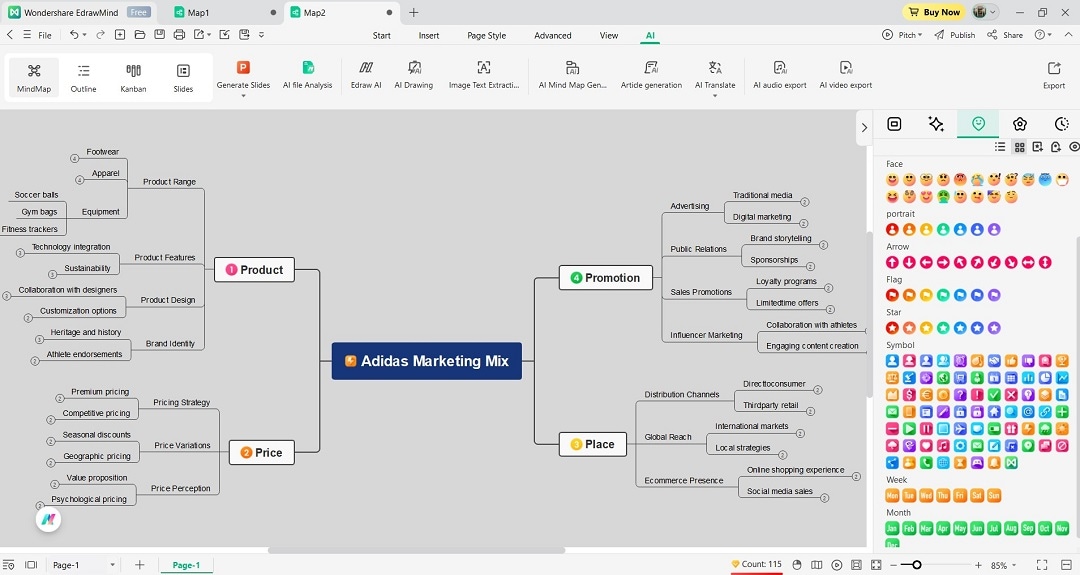Open the Insert ribbon tab
This screenshot has width=1080, height=575.
click(428, 35)
